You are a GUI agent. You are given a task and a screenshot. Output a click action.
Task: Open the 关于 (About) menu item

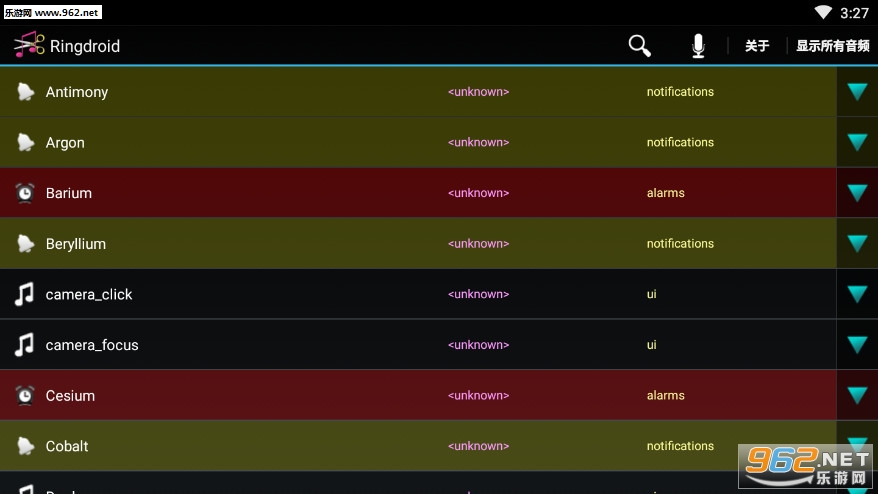point(756,46)
